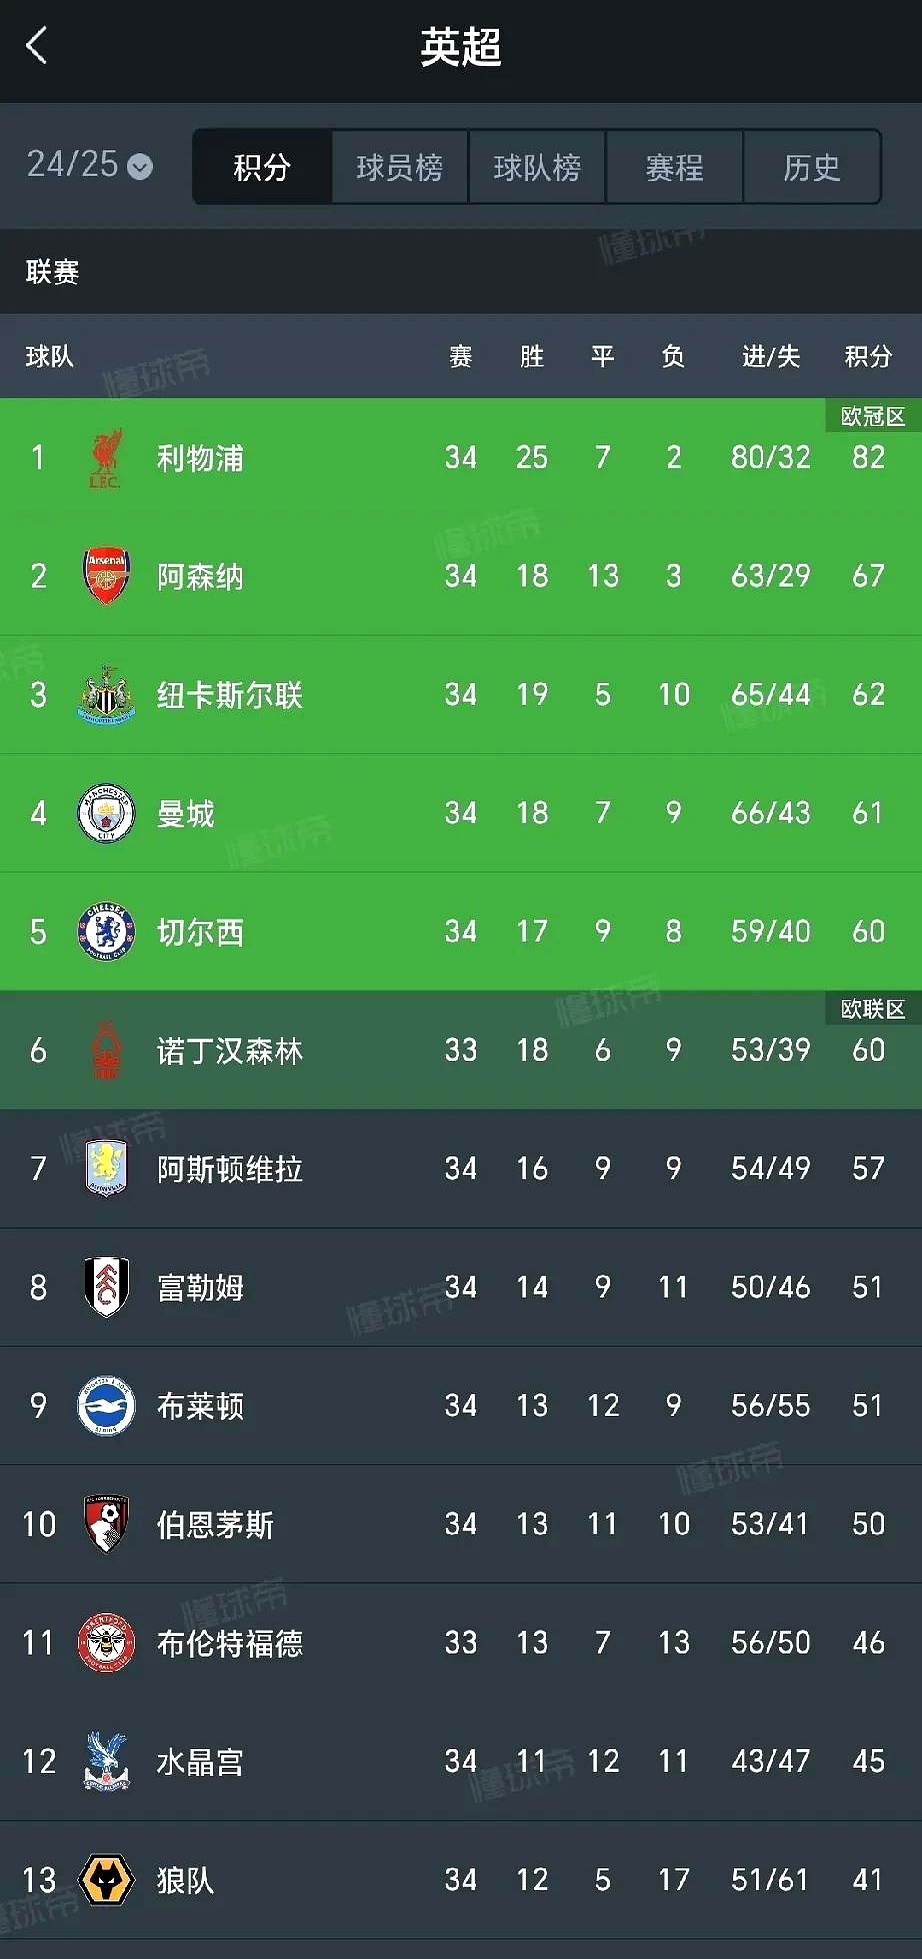Select the 历史 tab
The width and height of the screenshot is (922, 1959).
812,167
